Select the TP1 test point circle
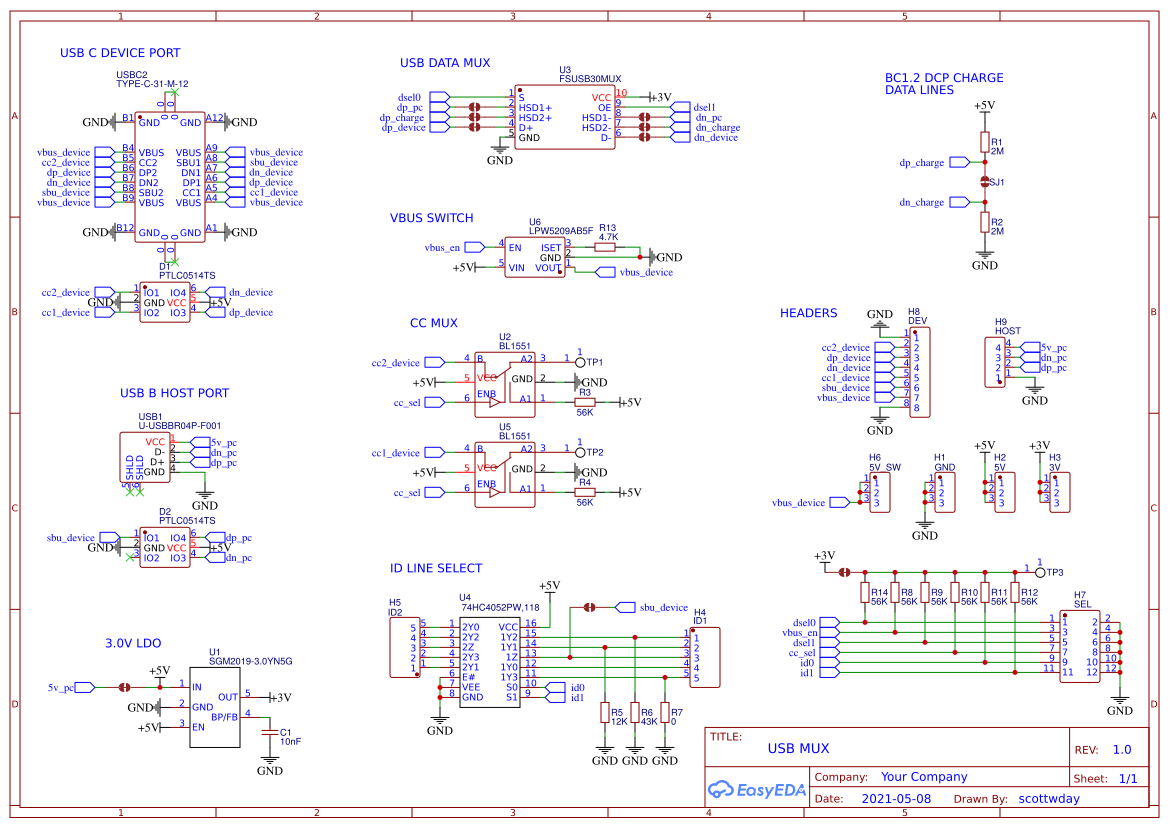The image size is (1169, 828). point(580,363)
